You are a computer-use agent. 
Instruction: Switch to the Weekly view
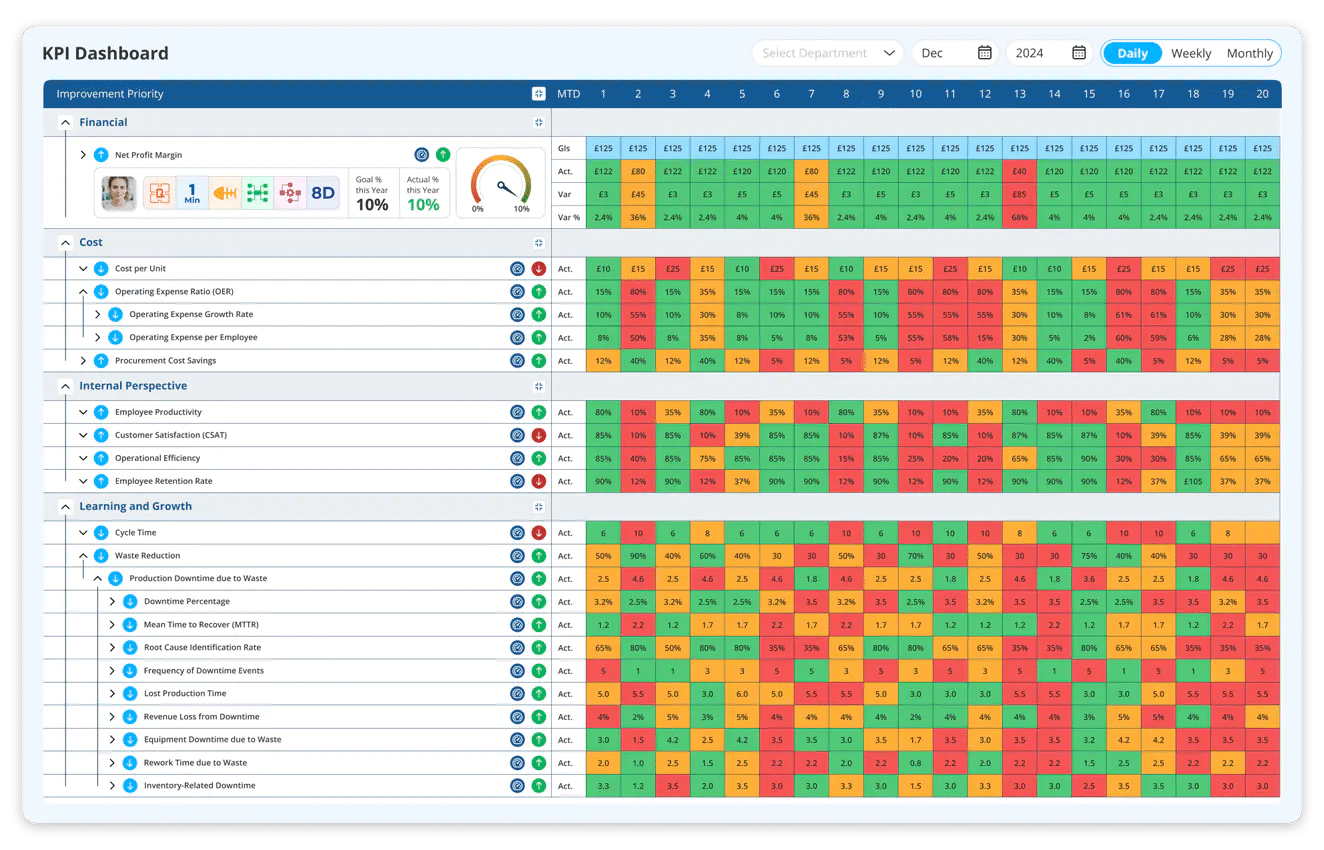1190,52
